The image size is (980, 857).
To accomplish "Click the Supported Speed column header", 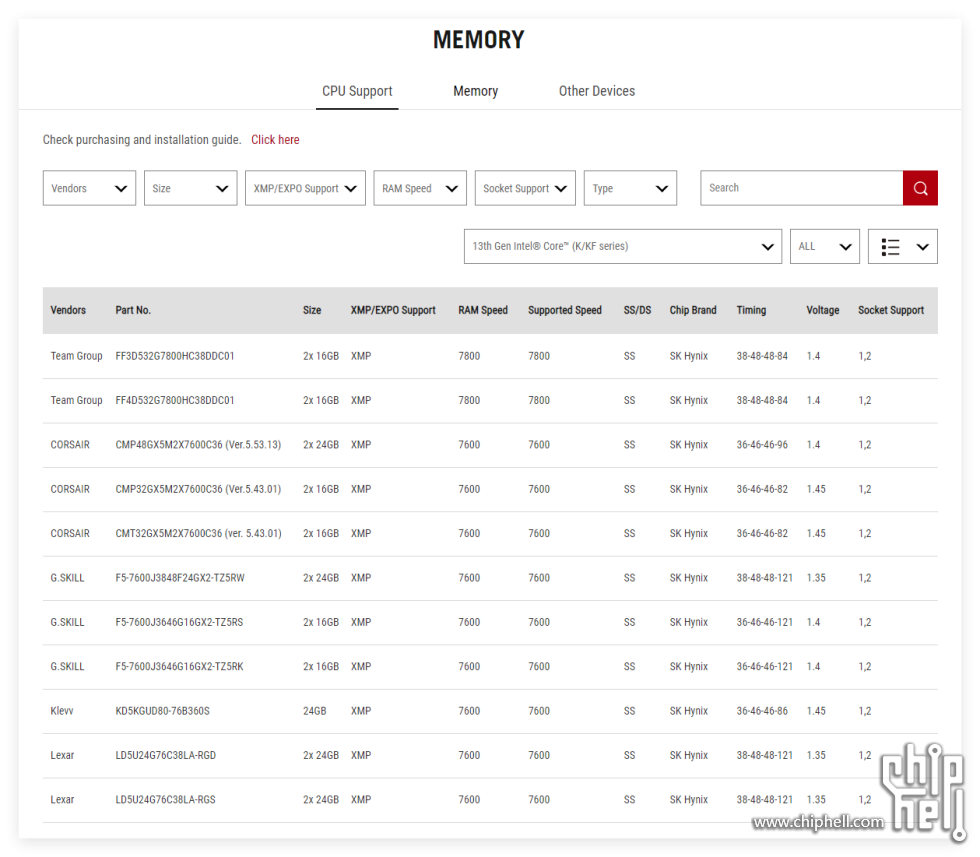I will (x=565, y=310).
